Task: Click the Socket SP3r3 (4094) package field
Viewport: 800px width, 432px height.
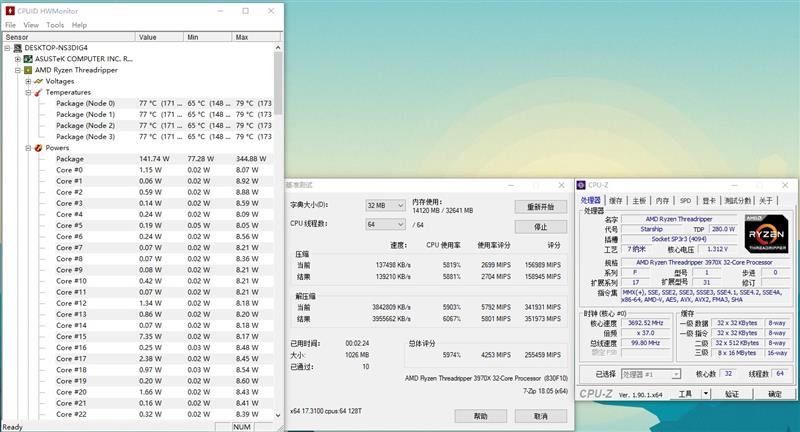Action: coord(679,239)
